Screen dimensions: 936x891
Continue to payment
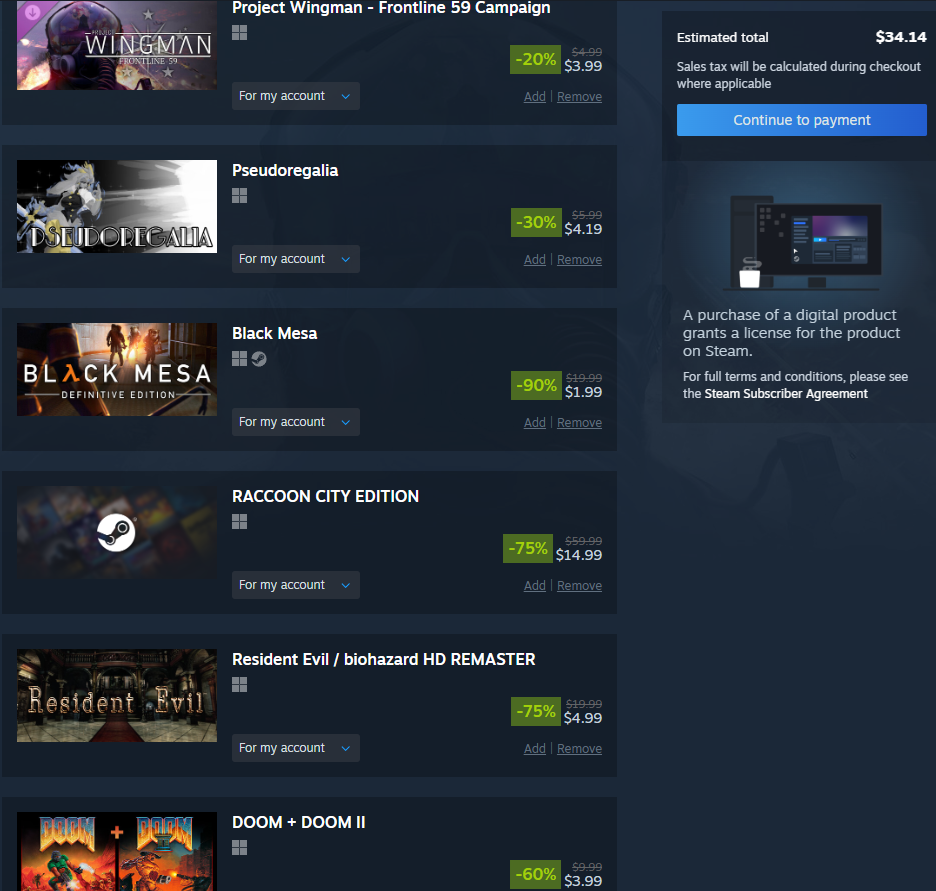tap(802, 120)
